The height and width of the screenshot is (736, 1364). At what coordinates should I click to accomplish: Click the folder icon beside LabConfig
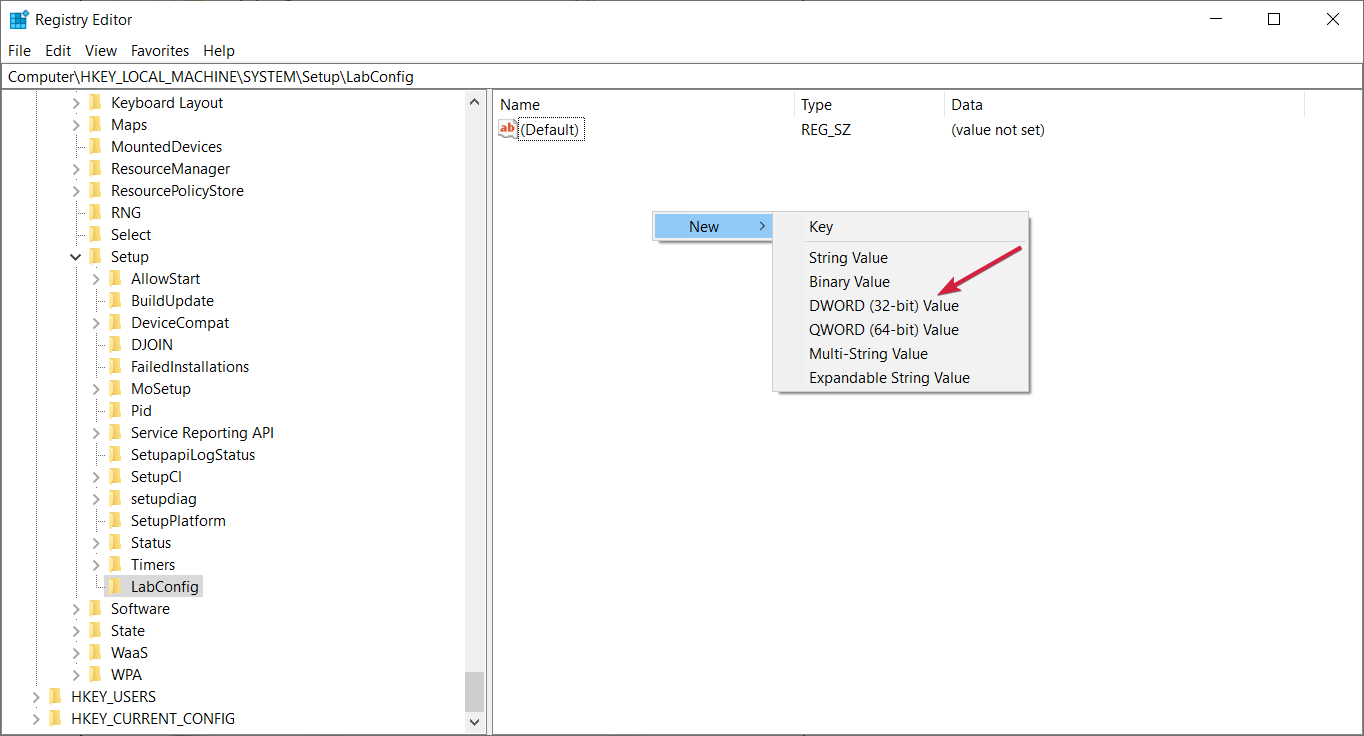[115, 586]
